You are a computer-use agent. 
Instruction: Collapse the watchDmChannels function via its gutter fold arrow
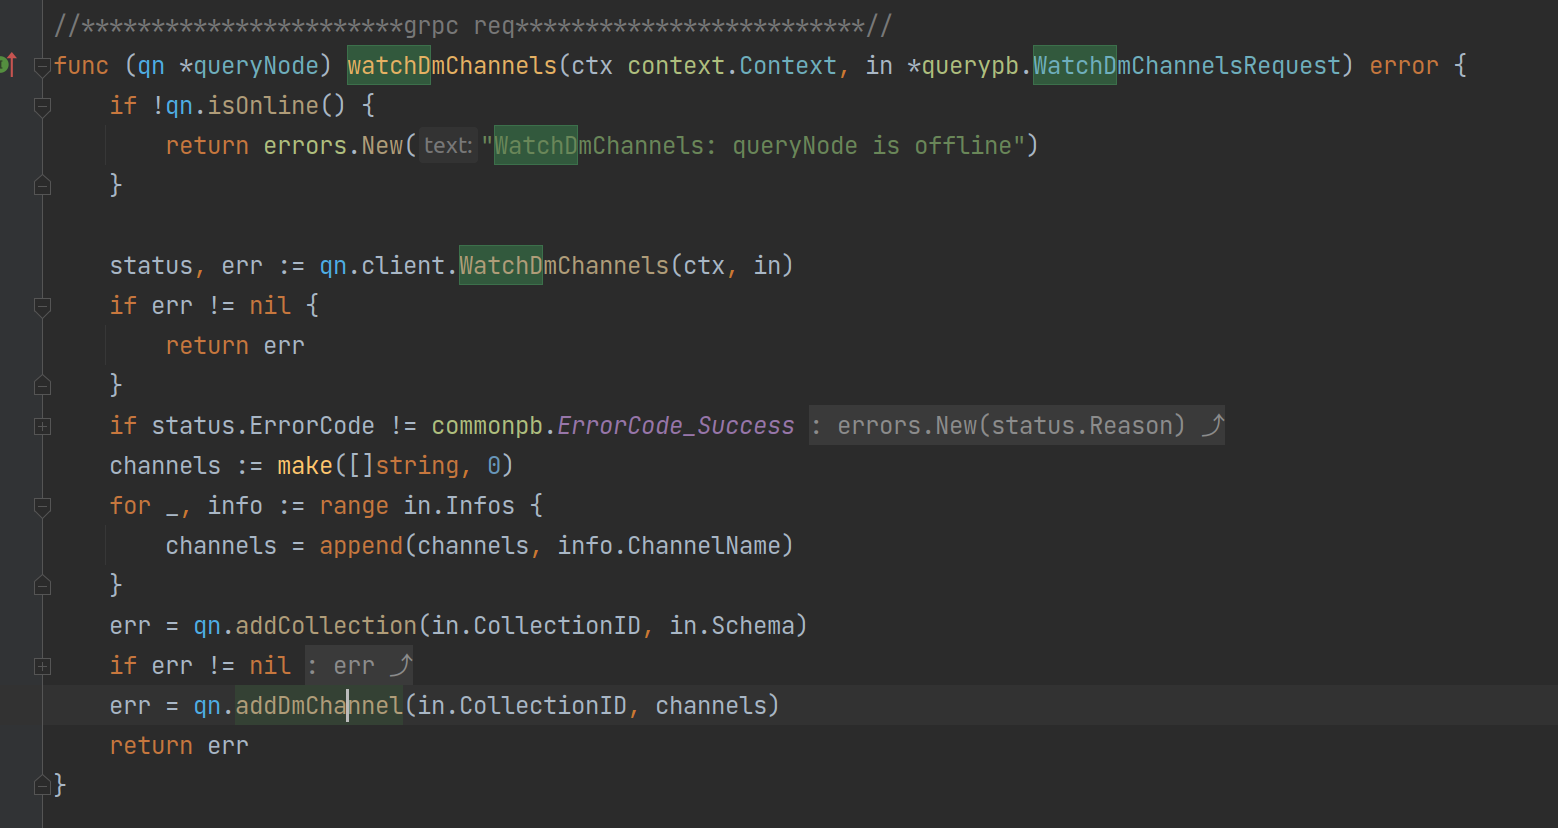[x=41, y=65]
